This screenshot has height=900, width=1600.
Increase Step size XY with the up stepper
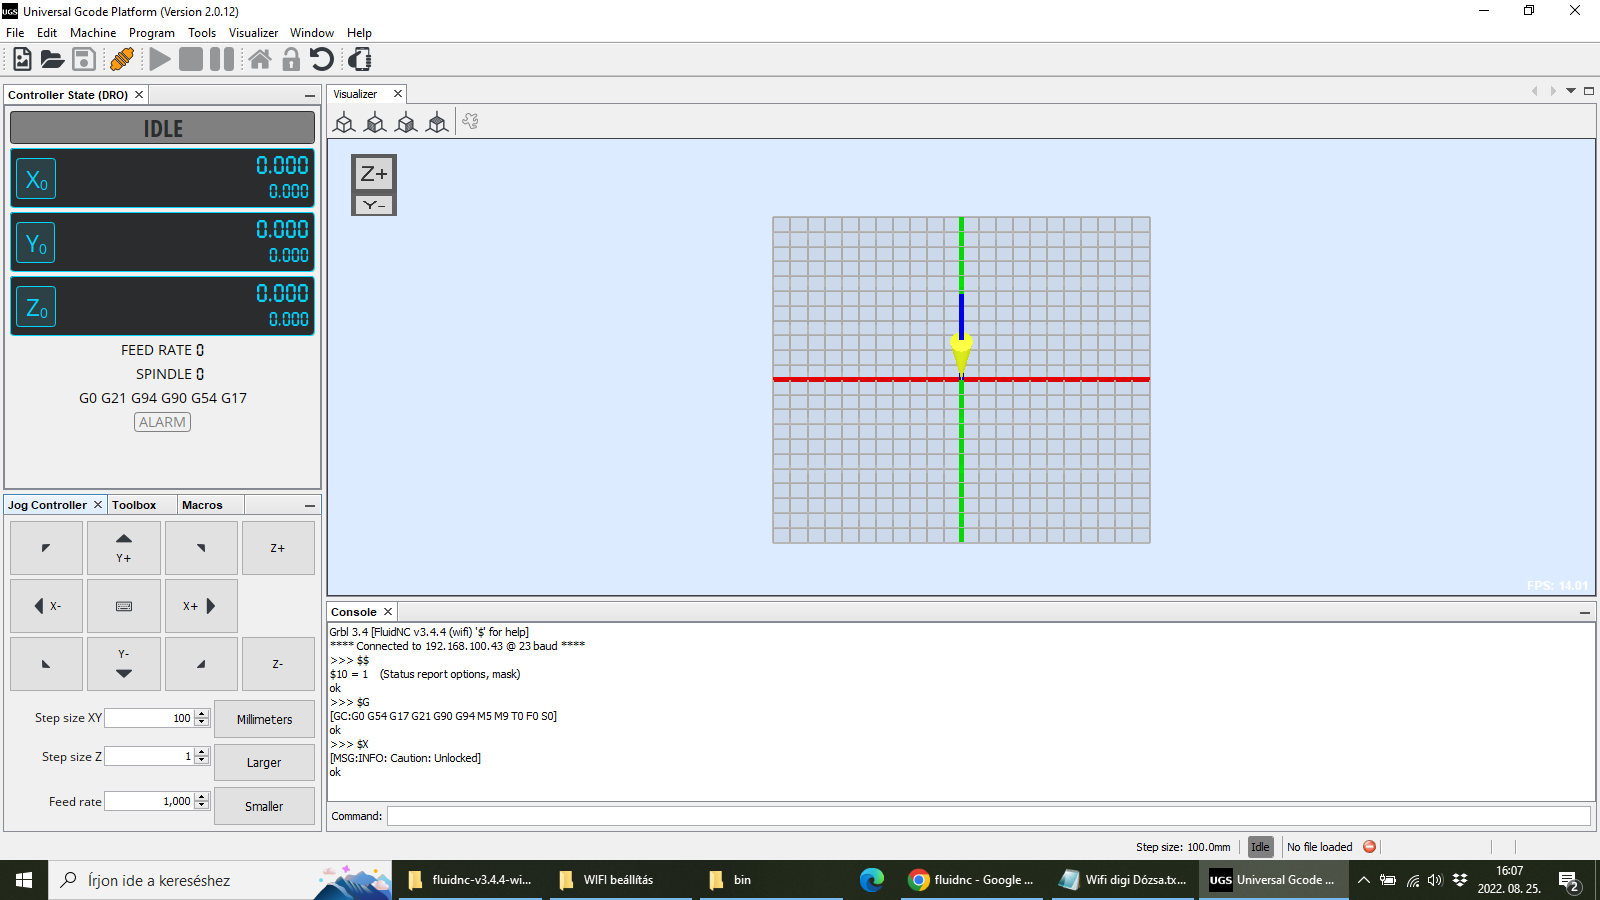(x=201, y=713)
